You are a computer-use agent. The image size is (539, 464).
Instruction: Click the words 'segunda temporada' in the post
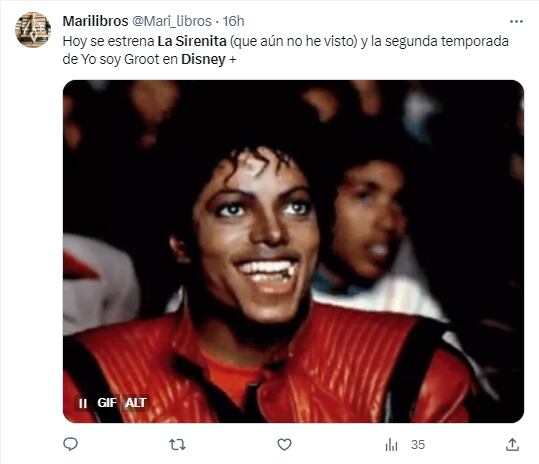tap(447, 41)
